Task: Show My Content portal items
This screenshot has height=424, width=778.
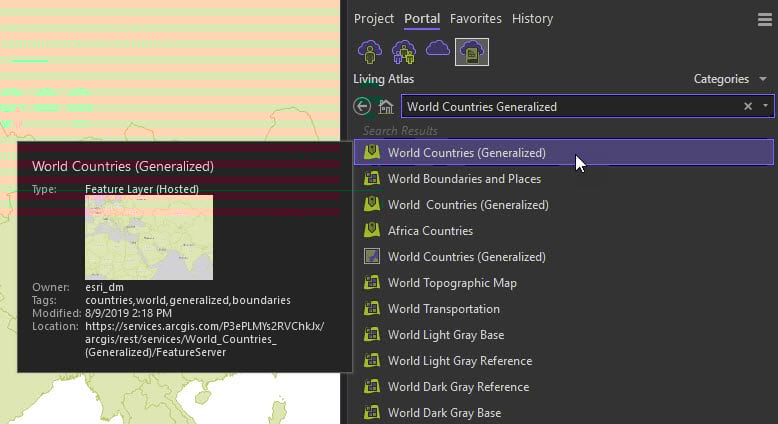Action: pyautogui.click(x=370, y=52)
